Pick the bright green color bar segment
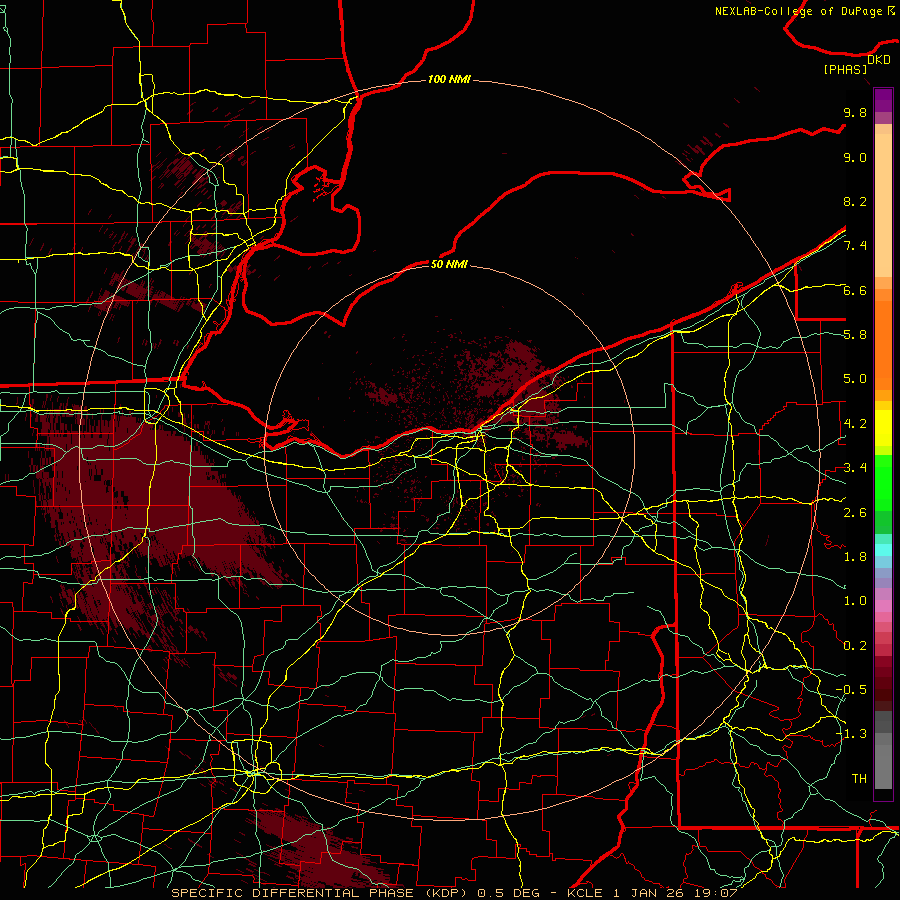Viewport: 900px width, 900px height. point(883,483)
